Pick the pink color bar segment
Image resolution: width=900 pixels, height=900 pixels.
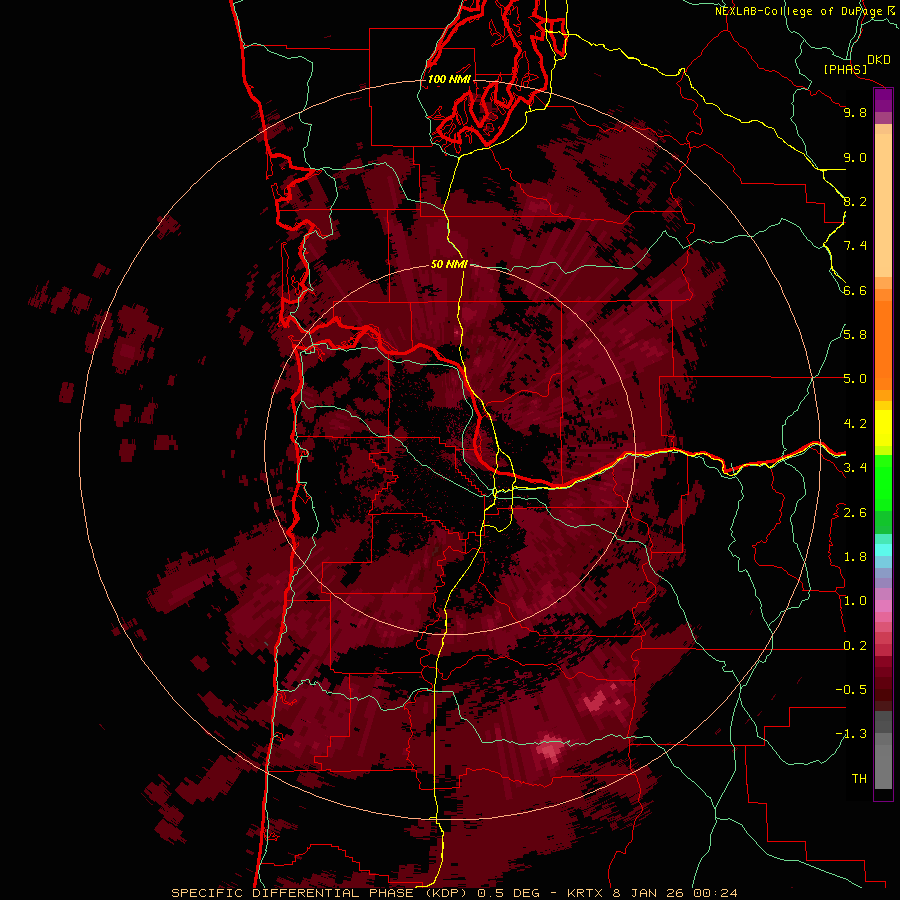pyautogui.click(x=883, y=606)
